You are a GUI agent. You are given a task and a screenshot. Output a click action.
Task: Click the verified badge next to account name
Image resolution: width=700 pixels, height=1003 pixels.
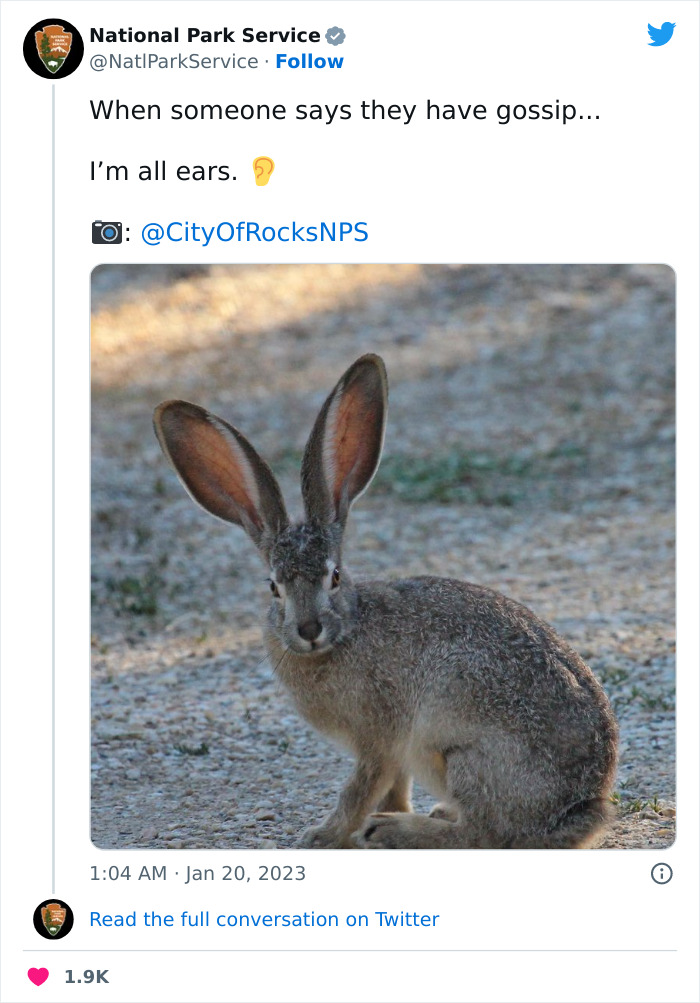click(x=334, y=34)
